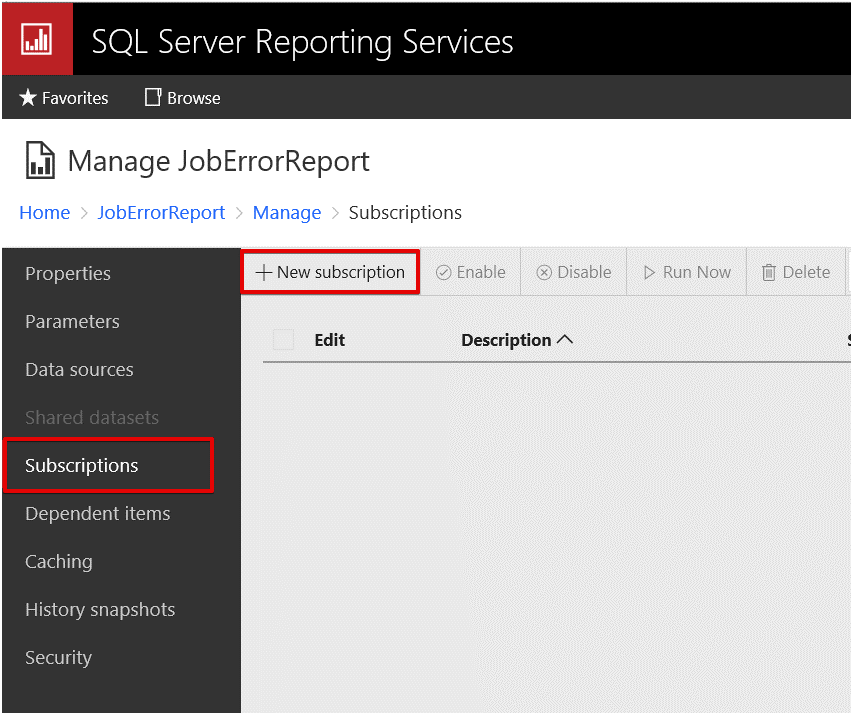Click the Enable checkmark icon

pos(443,272)
